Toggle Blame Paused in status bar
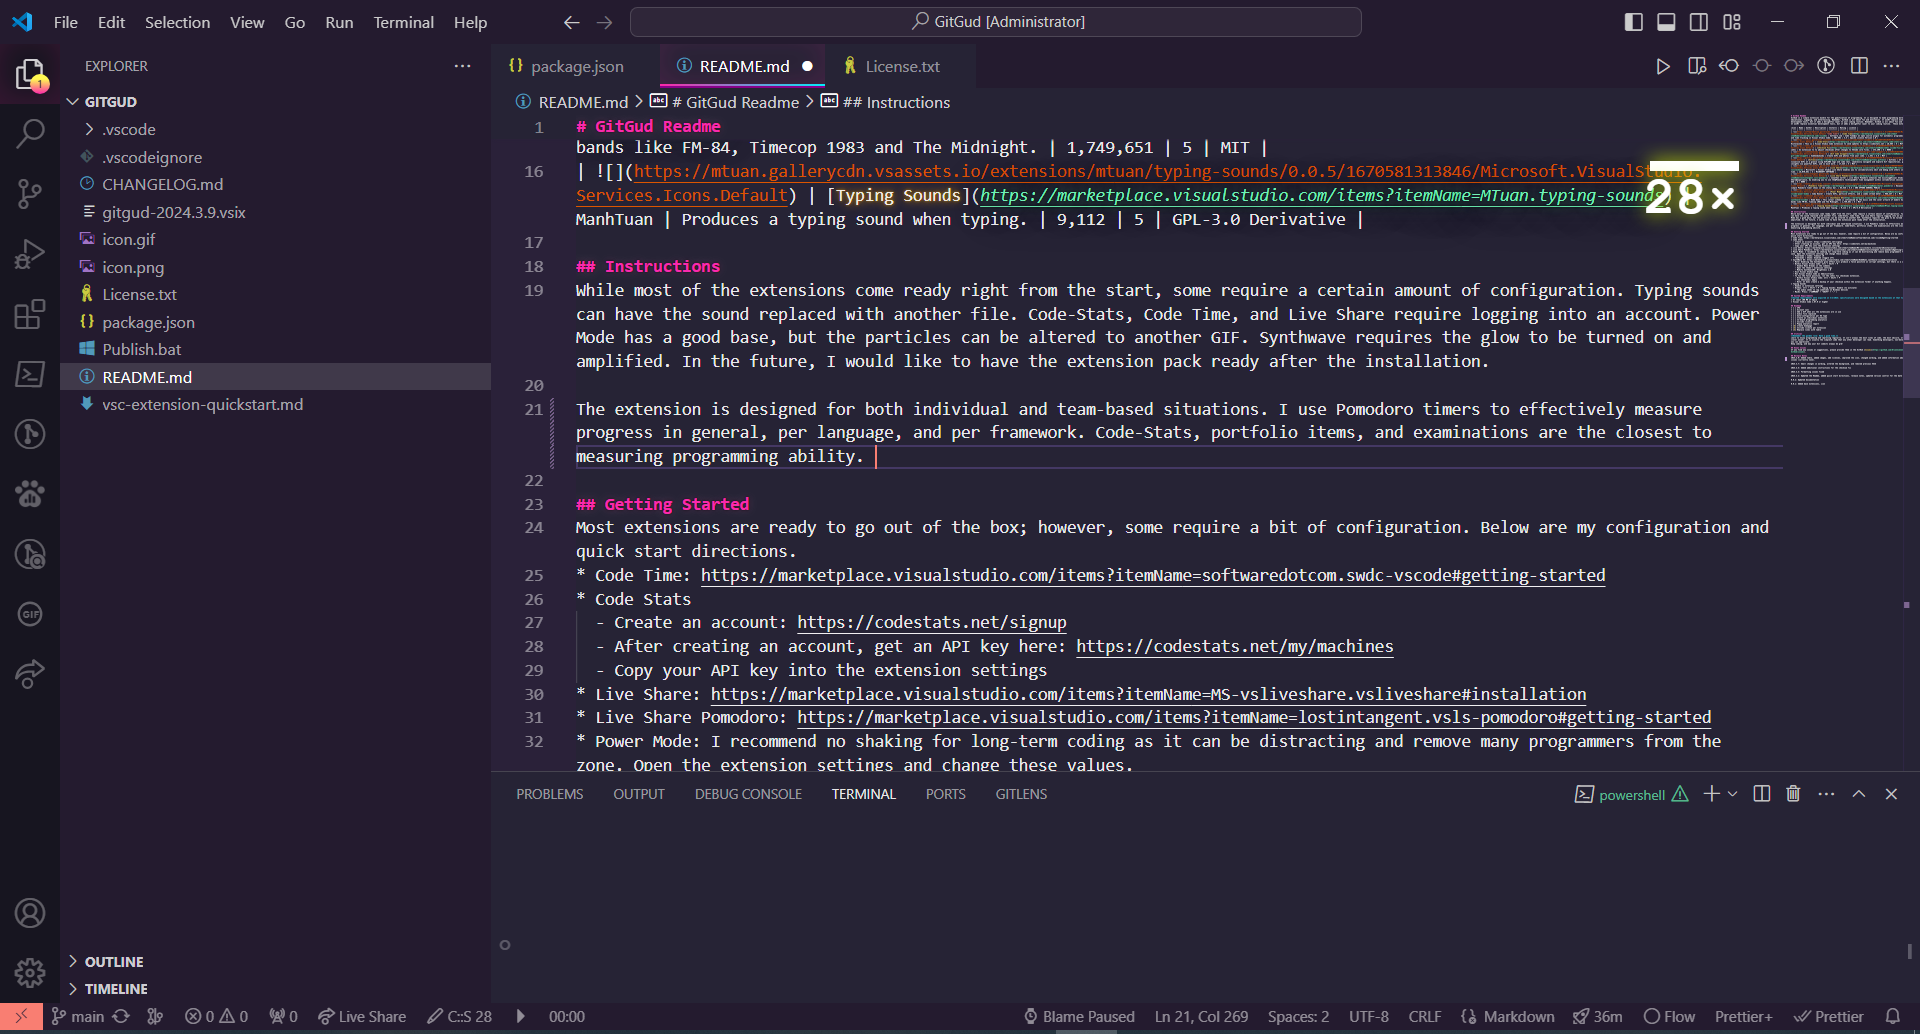Viewport: 1920px width, 1034px height. pos(1079,1016)
